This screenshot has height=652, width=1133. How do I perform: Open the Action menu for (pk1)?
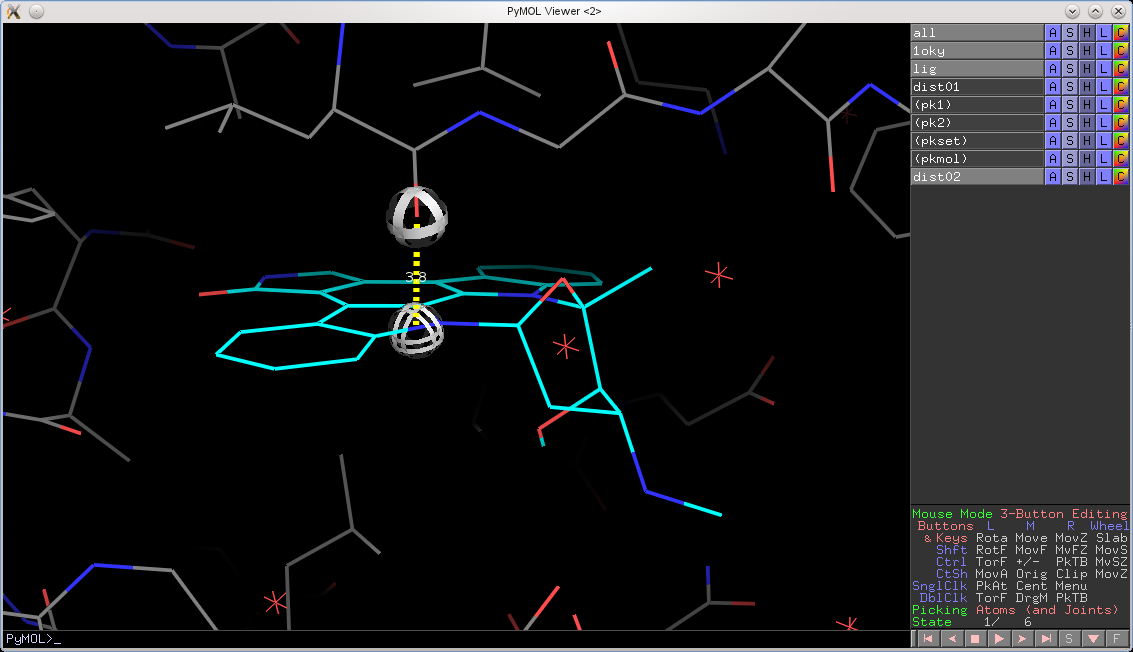tap(1052, 105)
